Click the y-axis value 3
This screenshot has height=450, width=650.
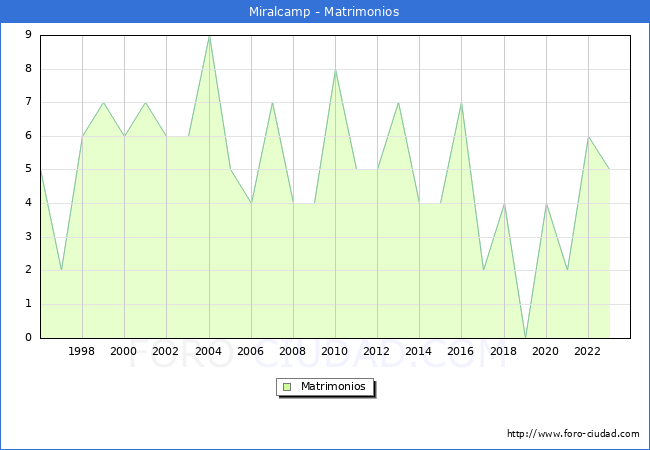28,237
